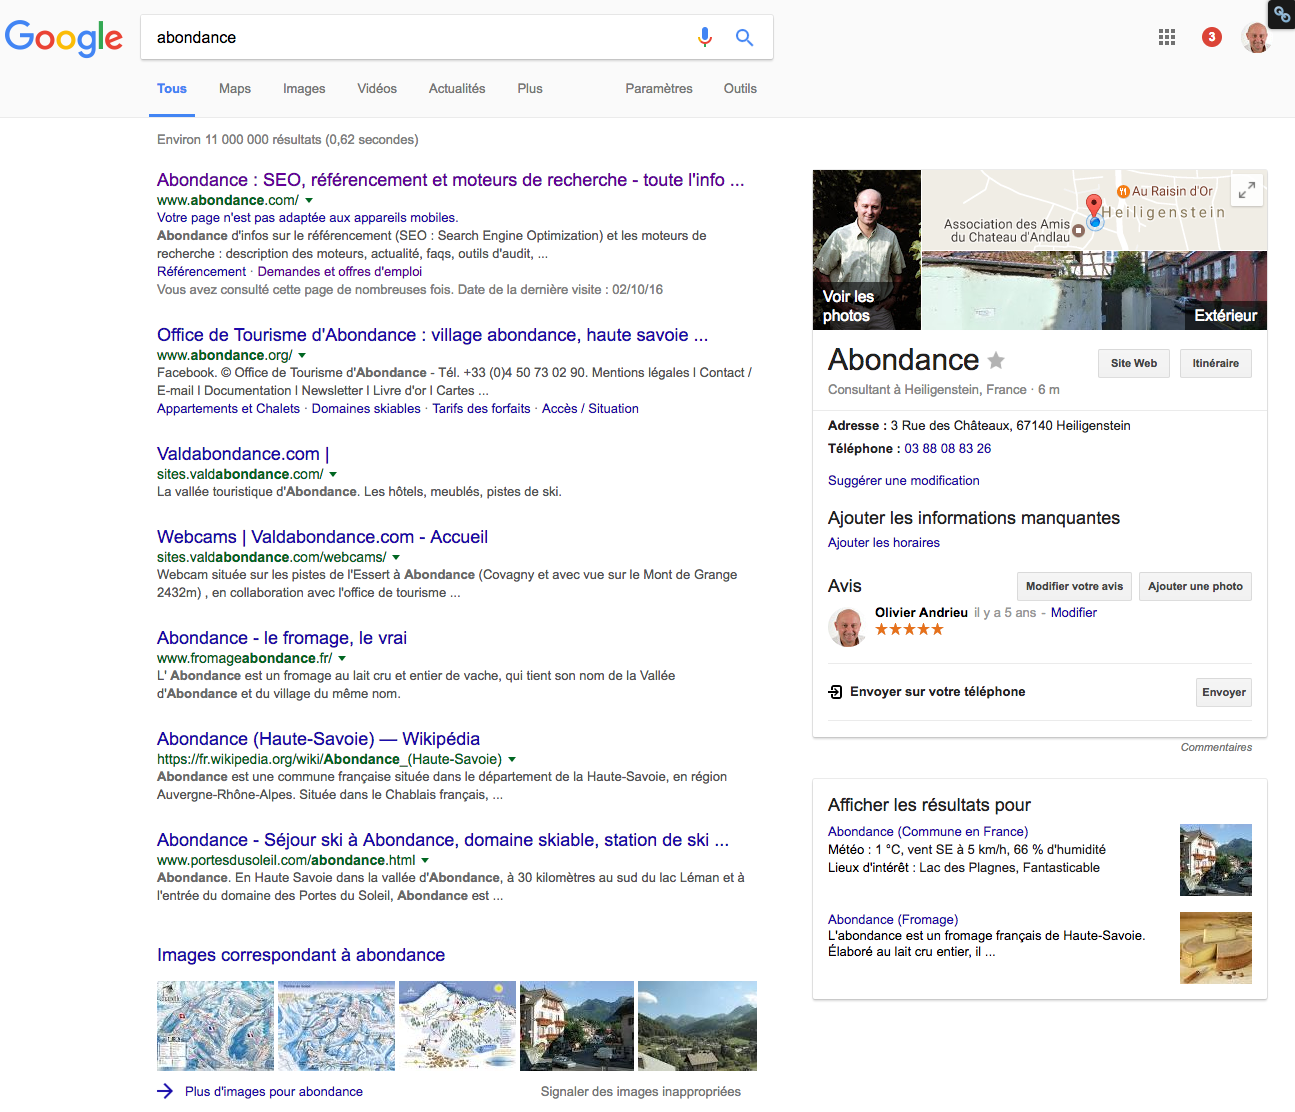The width and height of the screenshot is (1295, 1112).
Task: Click the blue search magnifier icon
Action: pyautogui.click(x=744, y=37)
